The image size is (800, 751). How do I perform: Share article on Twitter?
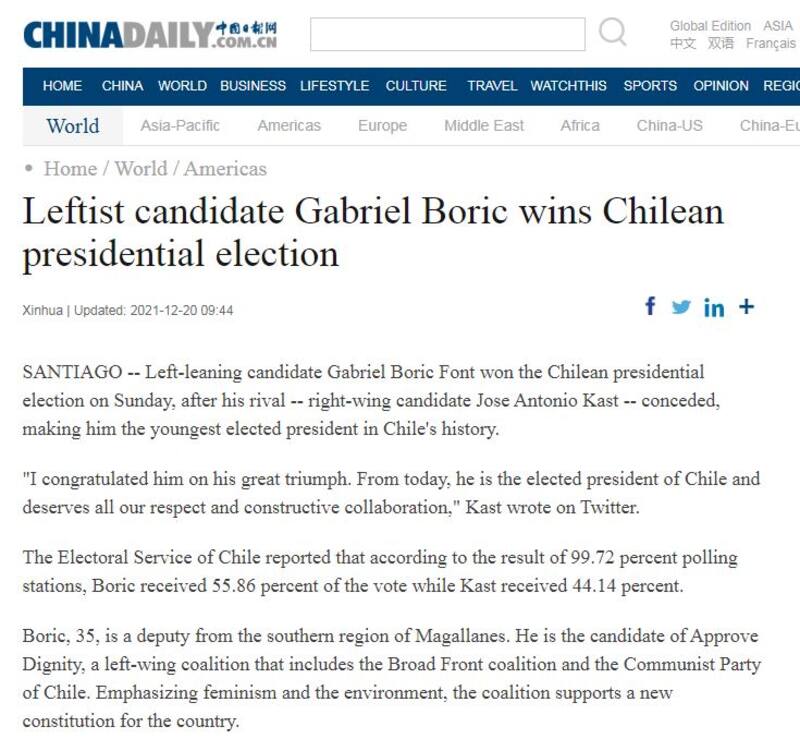tap(681, 307)
